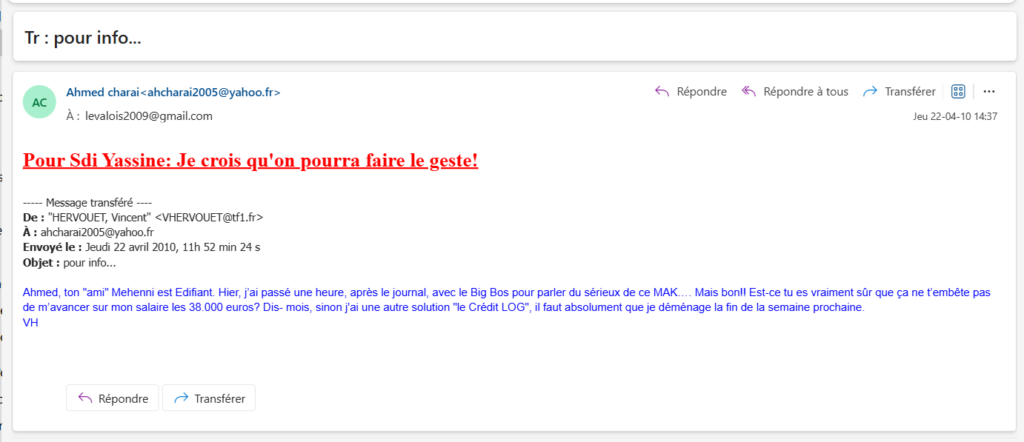
Task: Click the Objet : pour info... line
Action: pos(69,263)
